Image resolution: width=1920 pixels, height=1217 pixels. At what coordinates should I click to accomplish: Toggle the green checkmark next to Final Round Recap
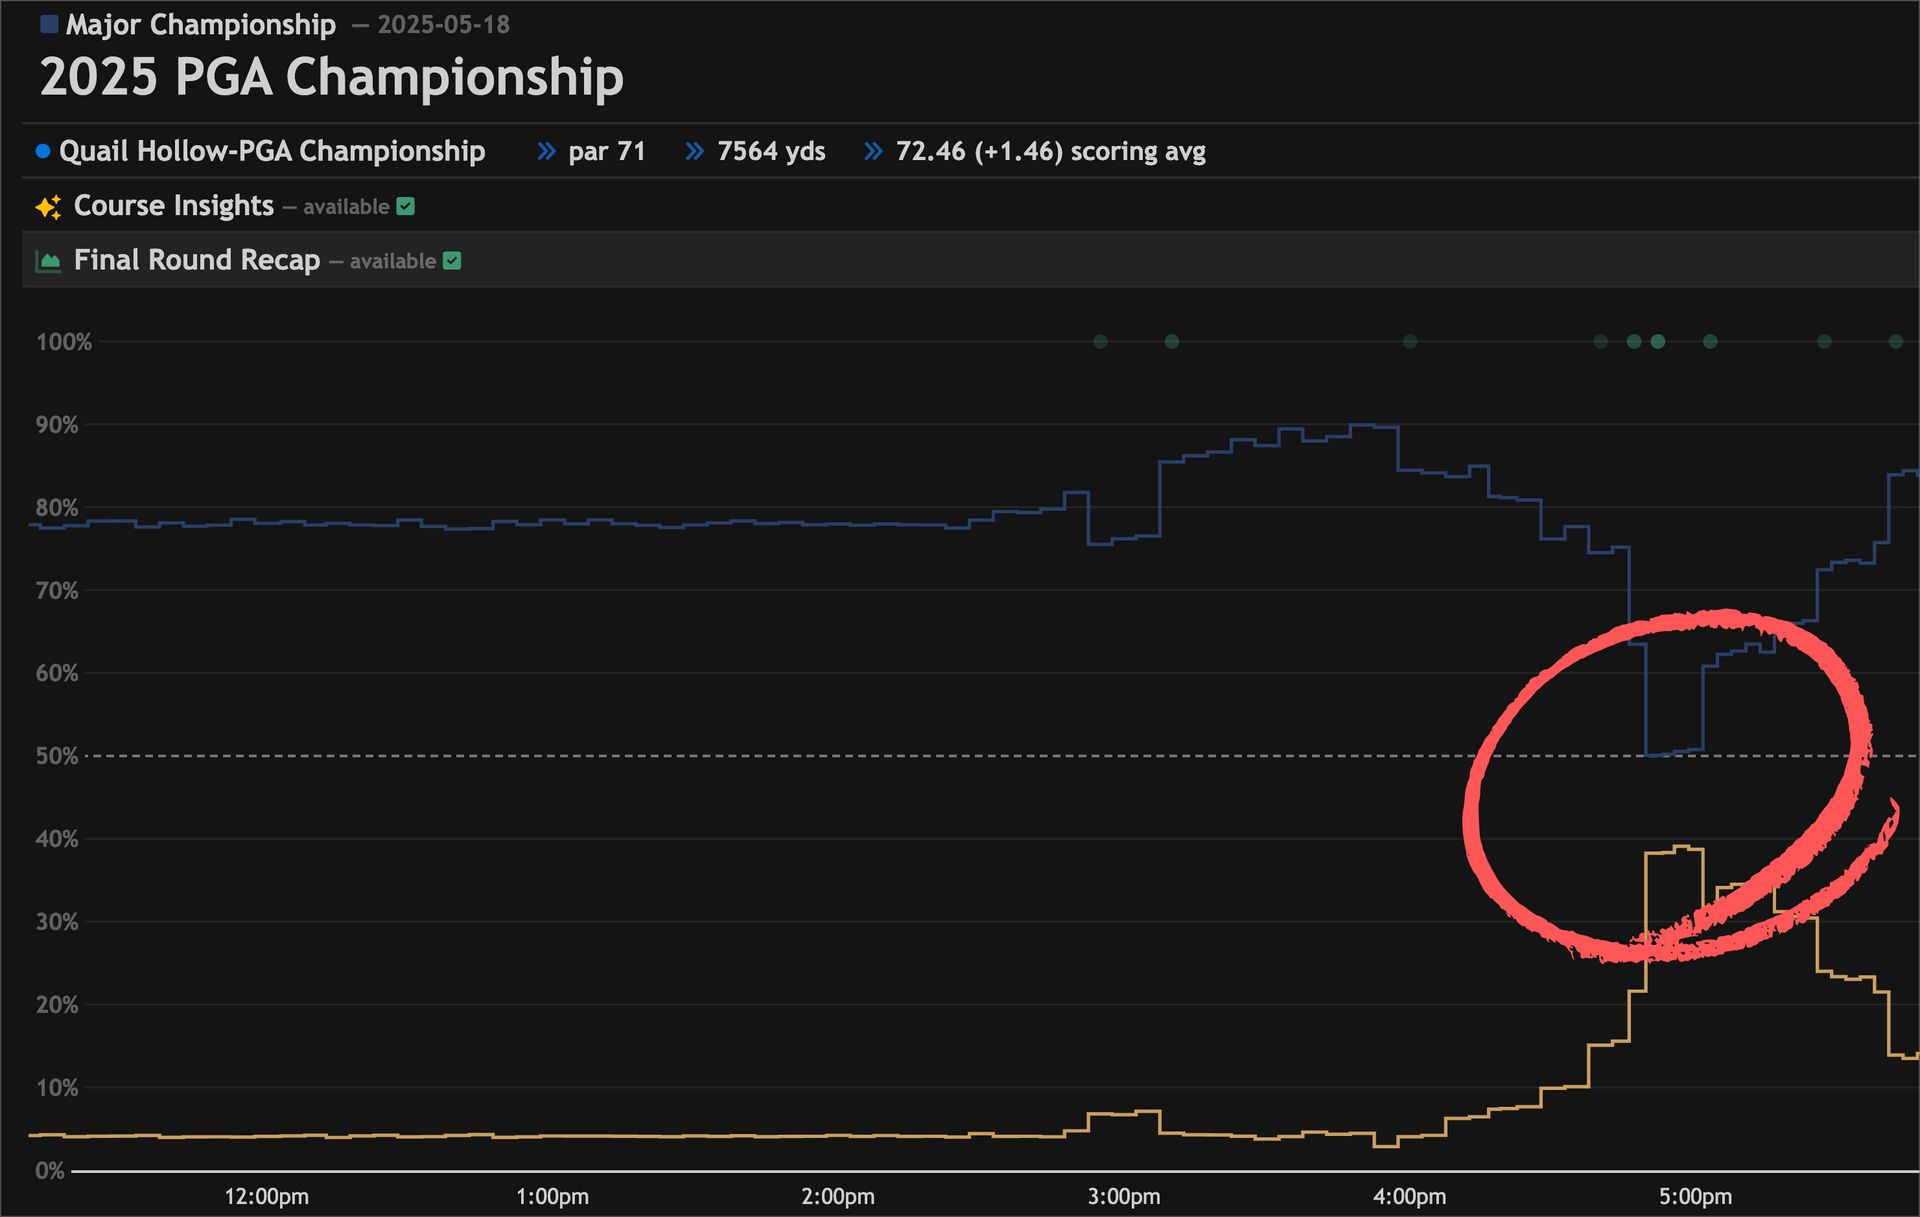pyautogui.click(x=452, y=261)
